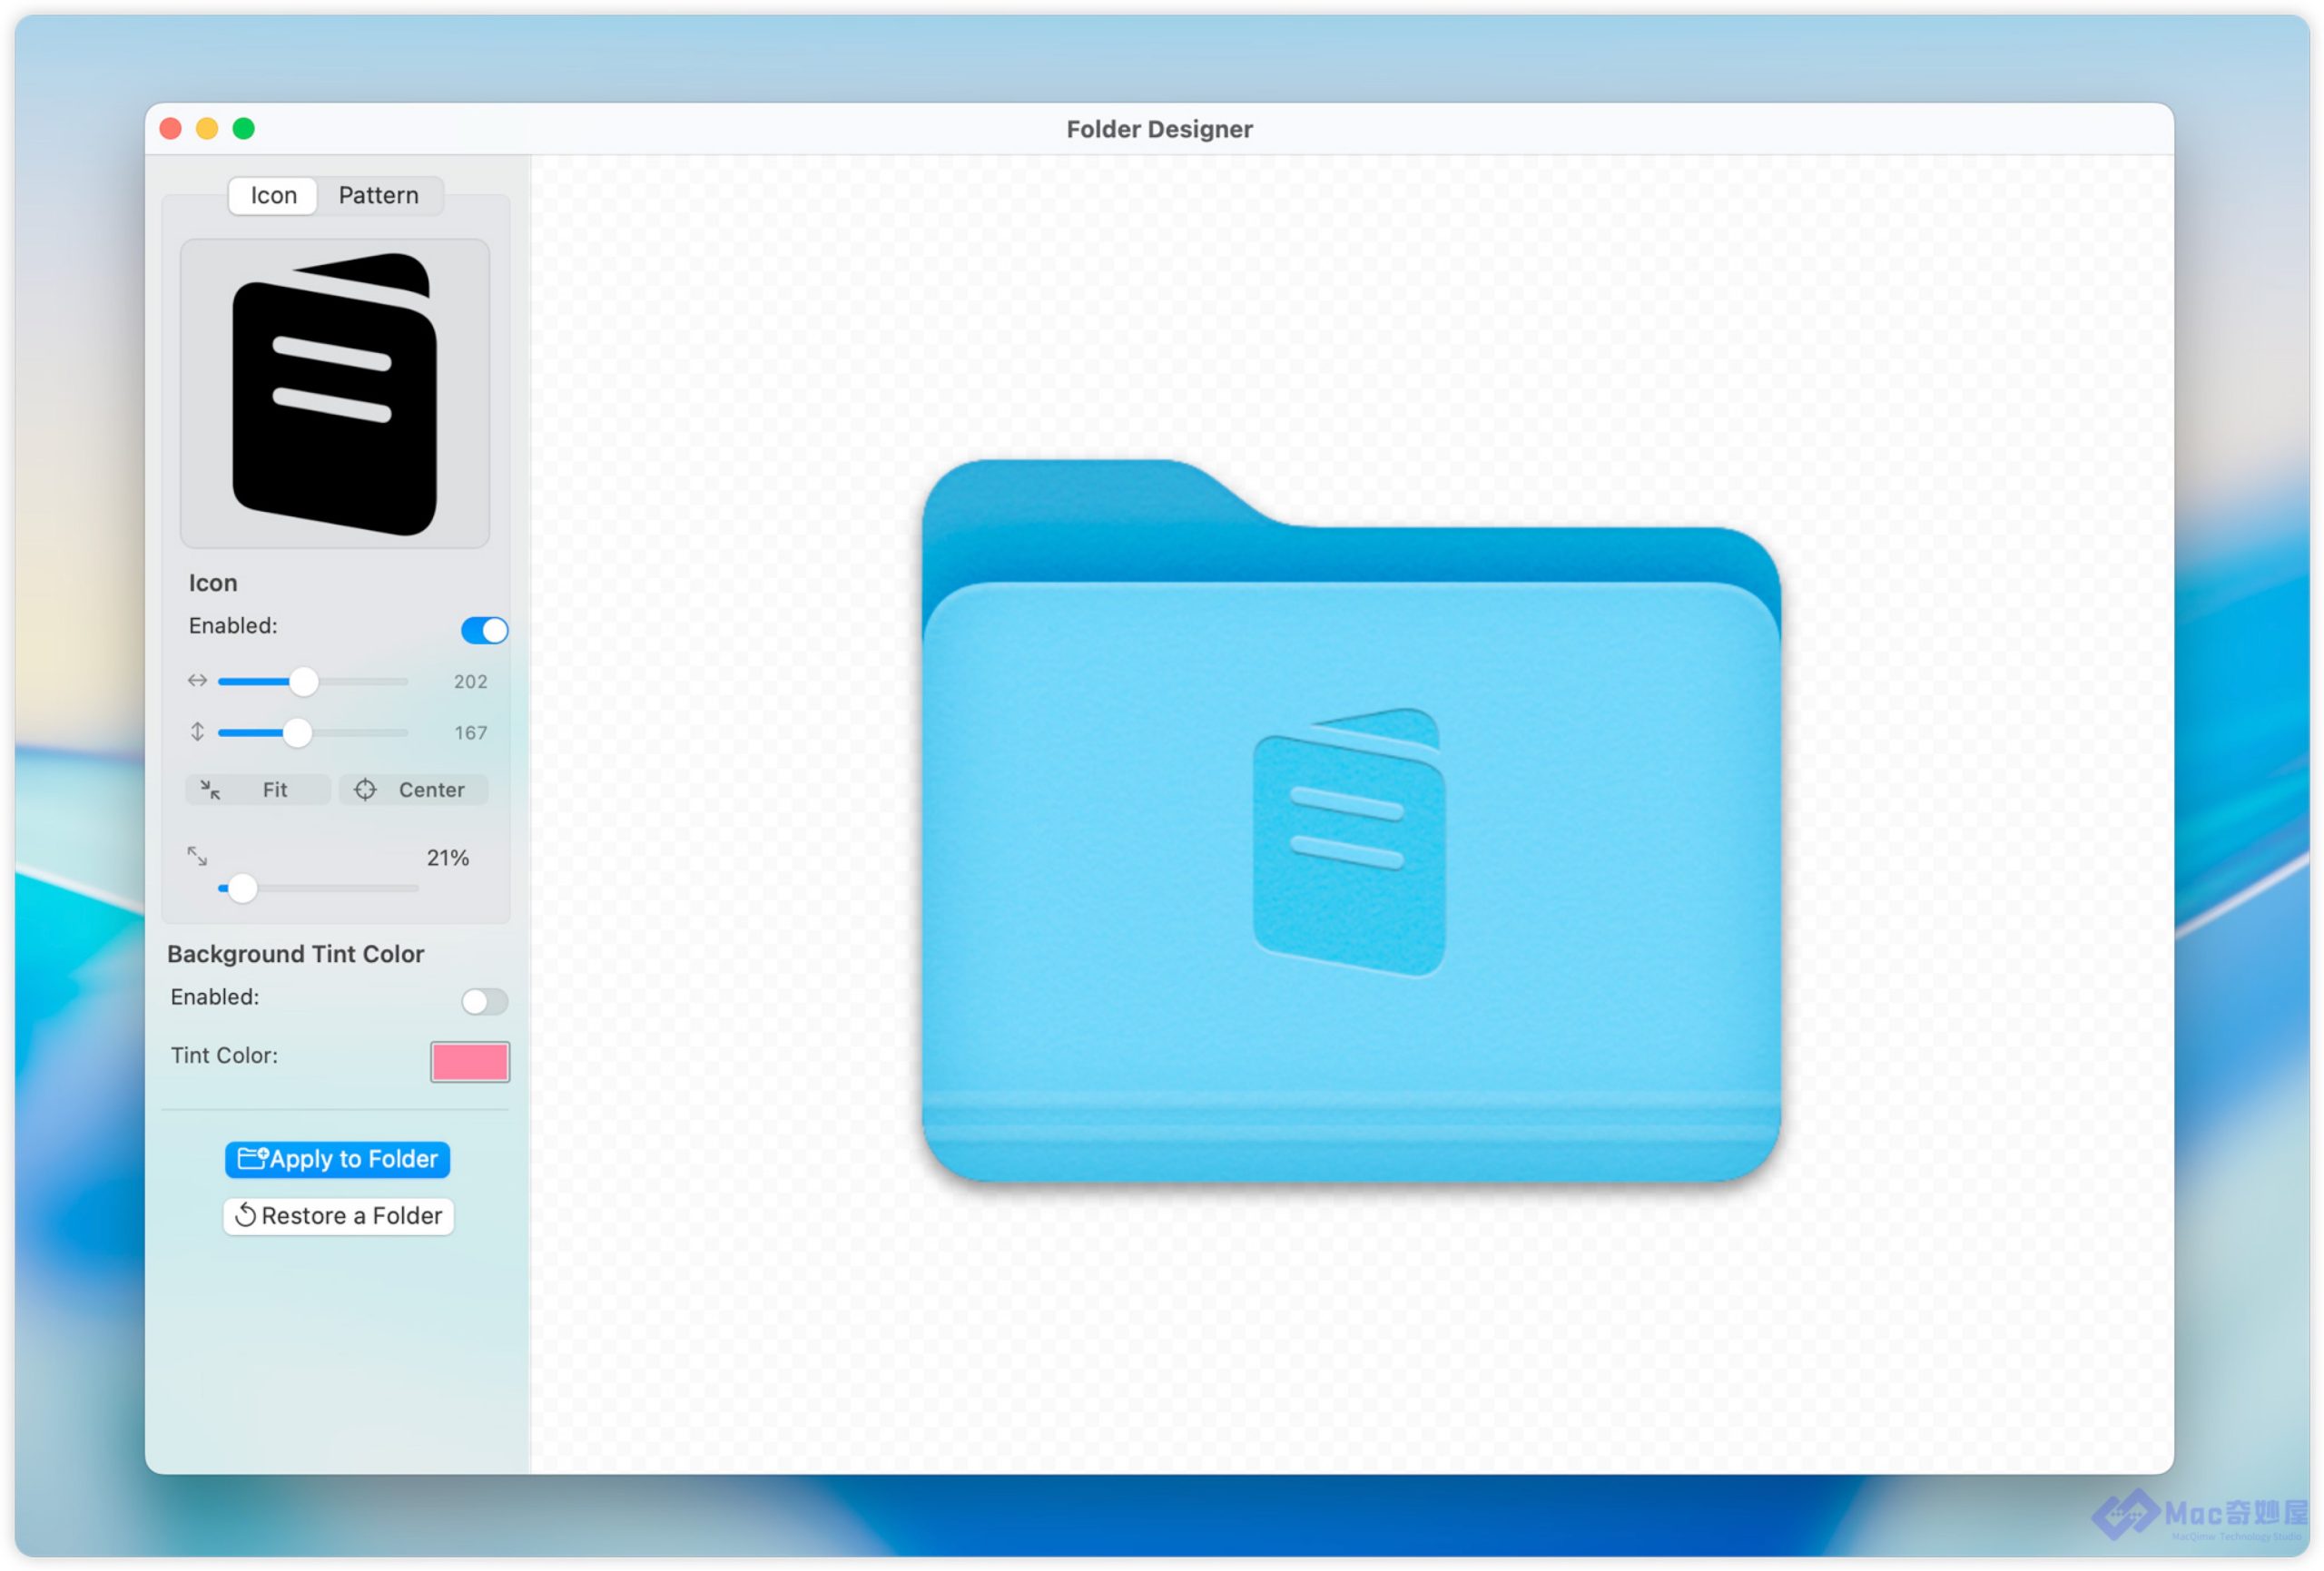Click the diagonal scale arrows icon

pos(197,856)
